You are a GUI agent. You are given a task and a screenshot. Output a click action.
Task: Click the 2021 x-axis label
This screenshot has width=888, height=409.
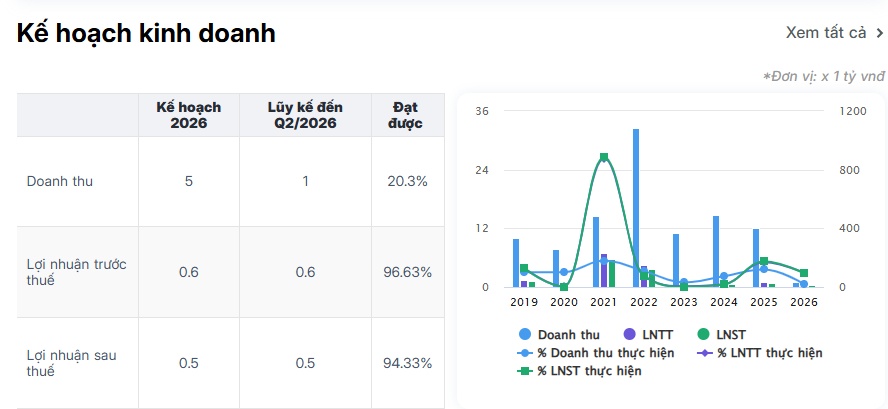pyautogui.click(x=604, y=303)
